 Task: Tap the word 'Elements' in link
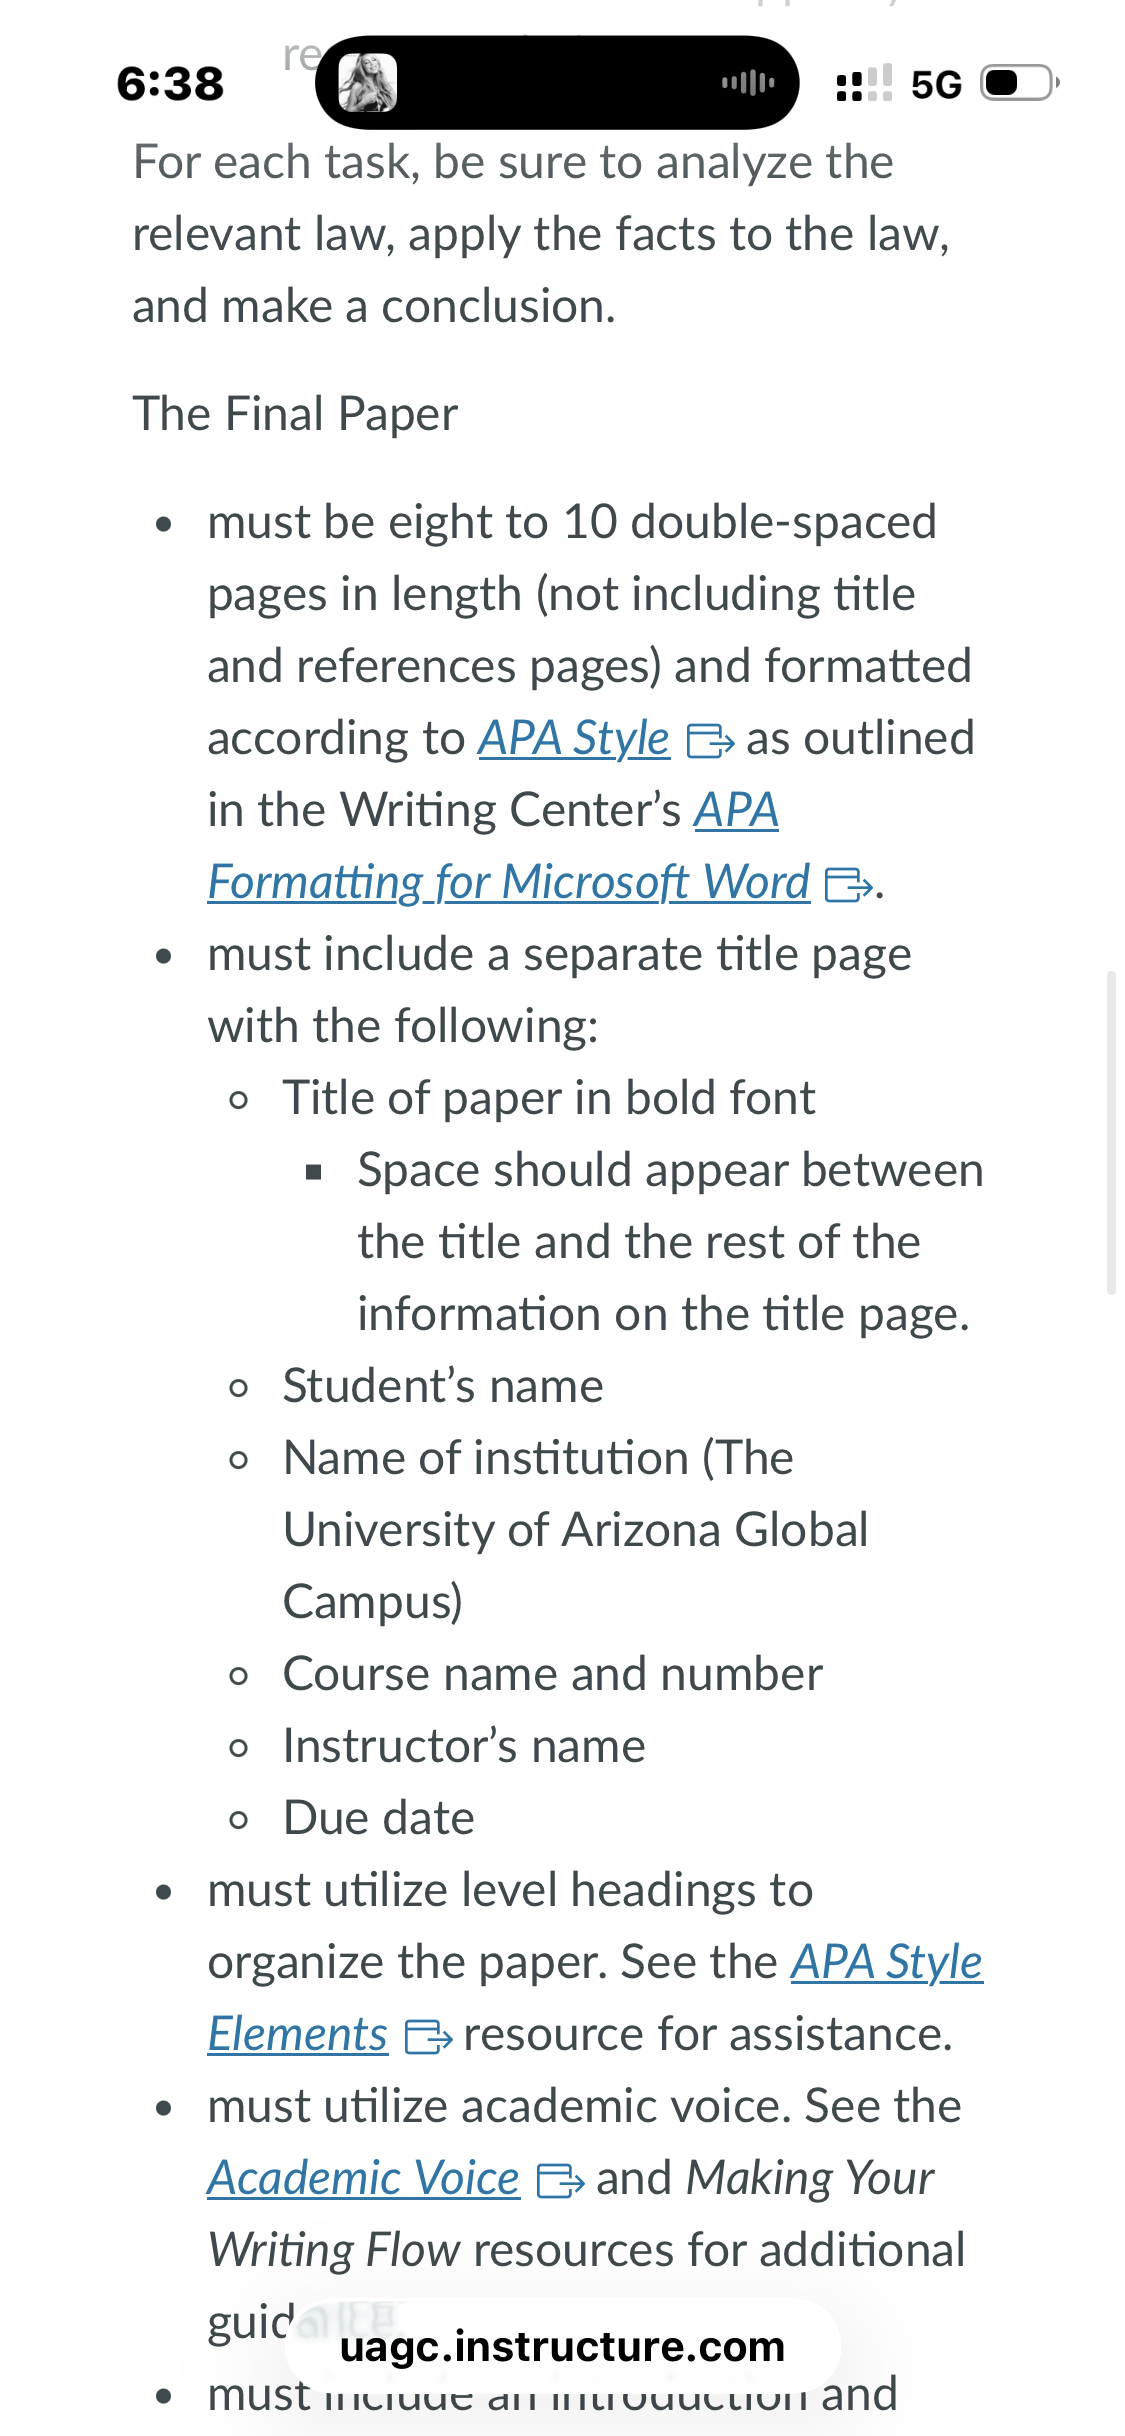pyautogui.click(x=298, y=2034)
